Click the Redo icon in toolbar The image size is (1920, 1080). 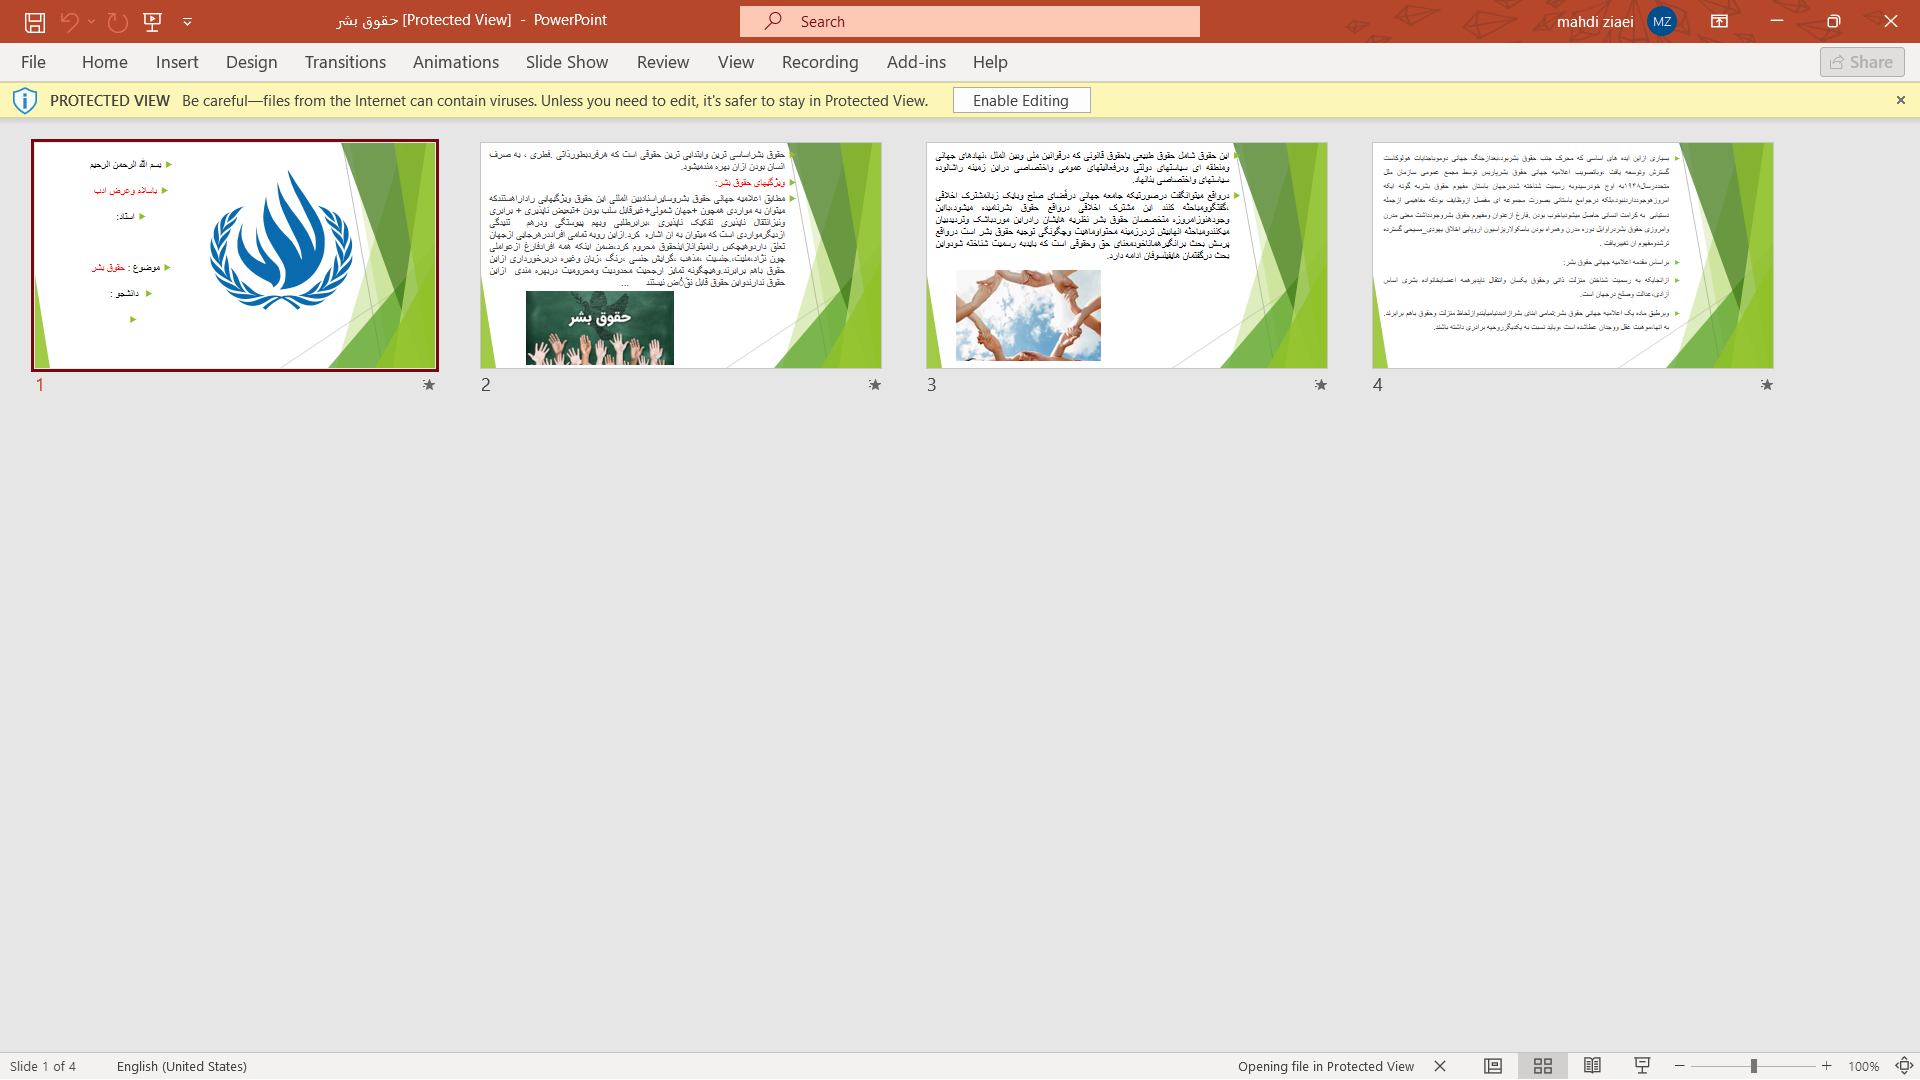[x=116, y=21]
